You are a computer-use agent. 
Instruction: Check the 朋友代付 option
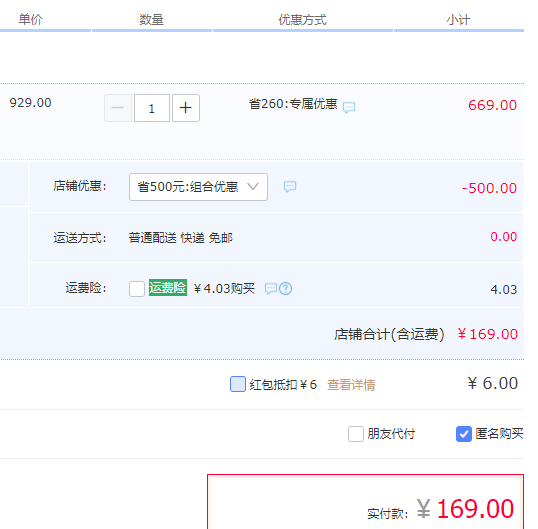click(x=356, y=434)
